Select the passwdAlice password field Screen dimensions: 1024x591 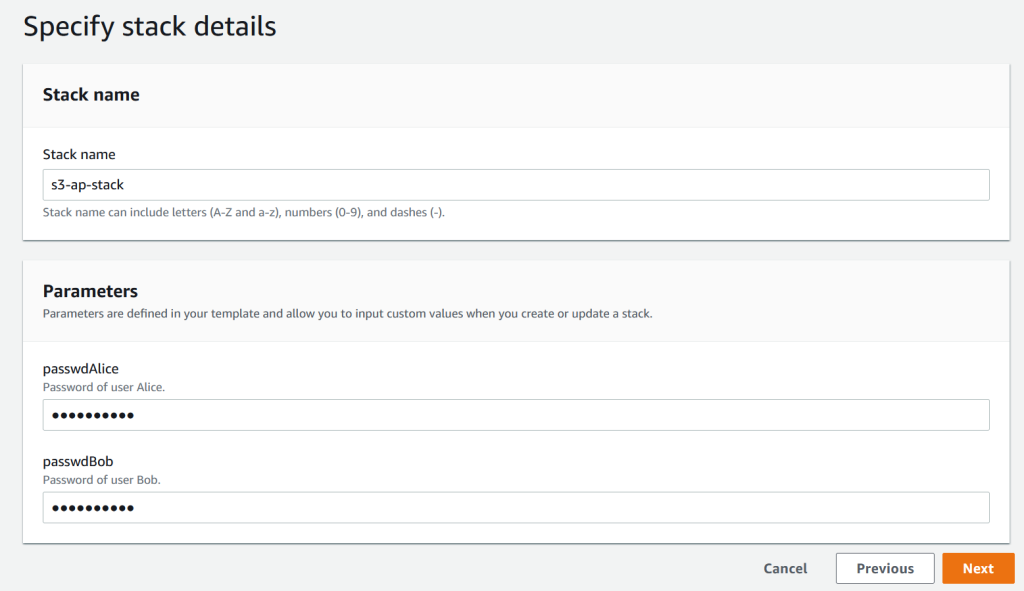(x=515, y=414)
